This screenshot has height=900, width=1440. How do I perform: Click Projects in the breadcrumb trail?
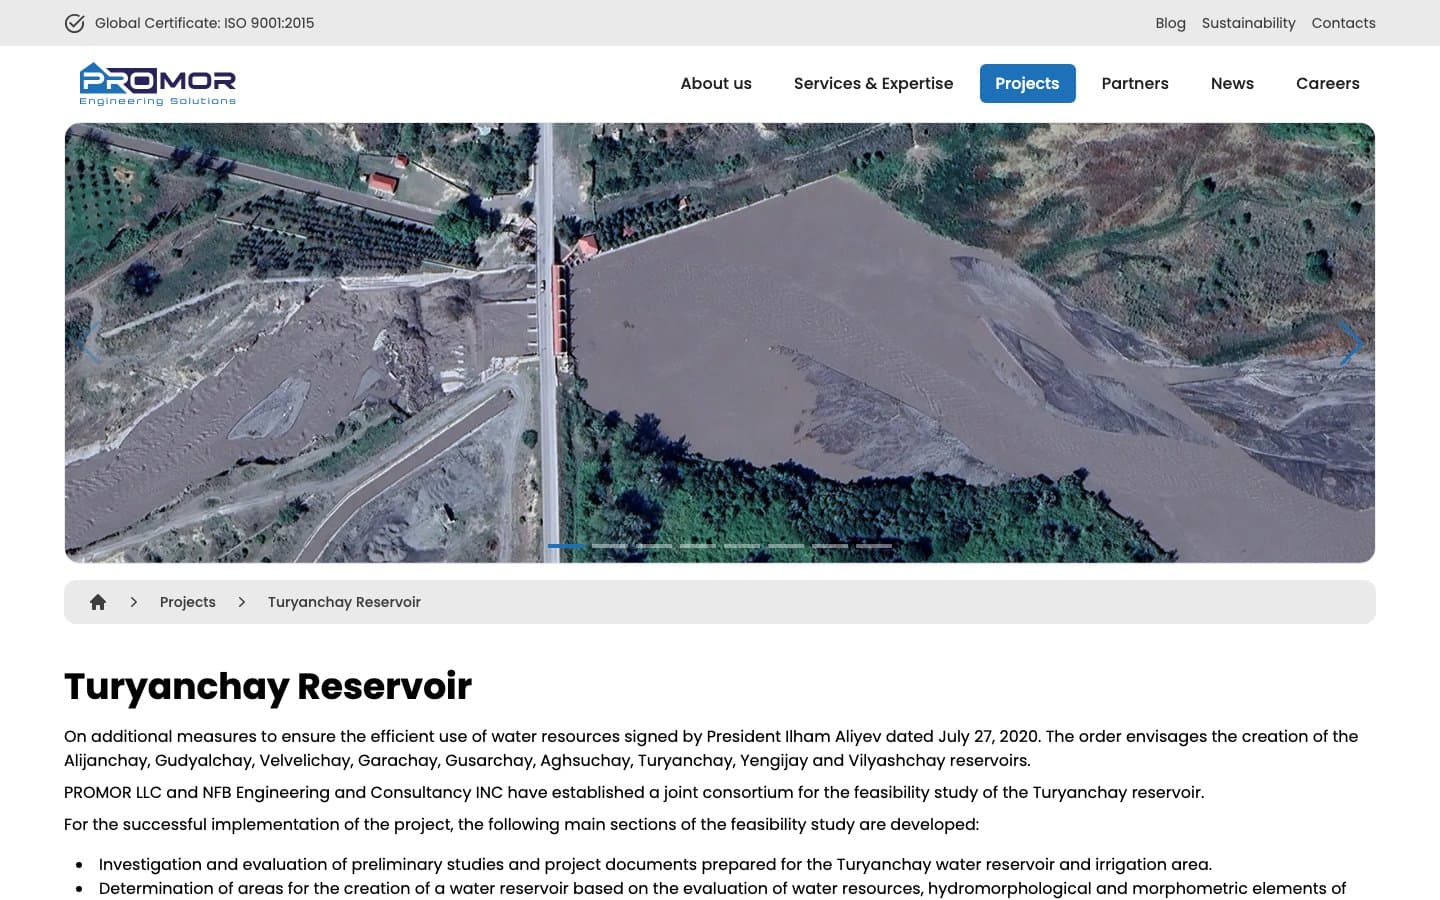[x=188, y=602]
